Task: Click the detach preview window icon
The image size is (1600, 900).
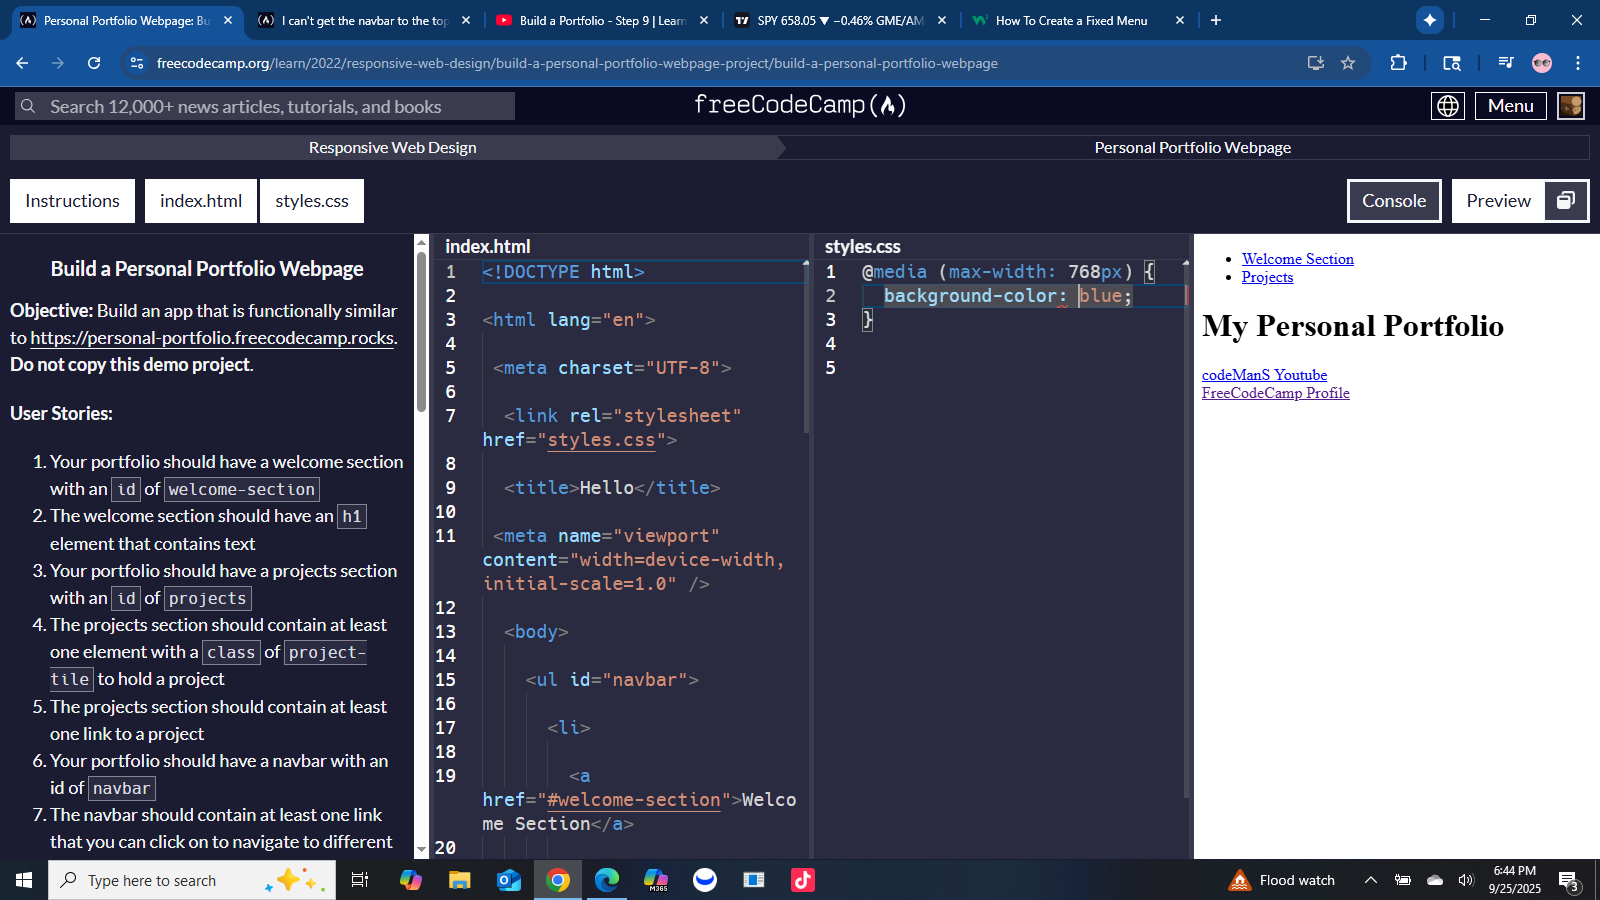Action: [x=1566, y=200]
